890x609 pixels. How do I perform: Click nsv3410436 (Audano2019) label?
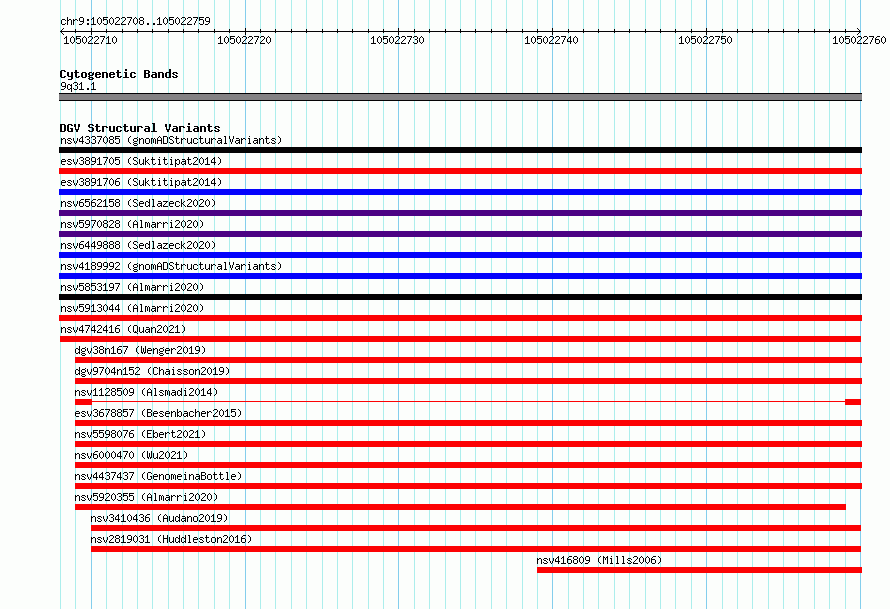click(x=159, y=518)
